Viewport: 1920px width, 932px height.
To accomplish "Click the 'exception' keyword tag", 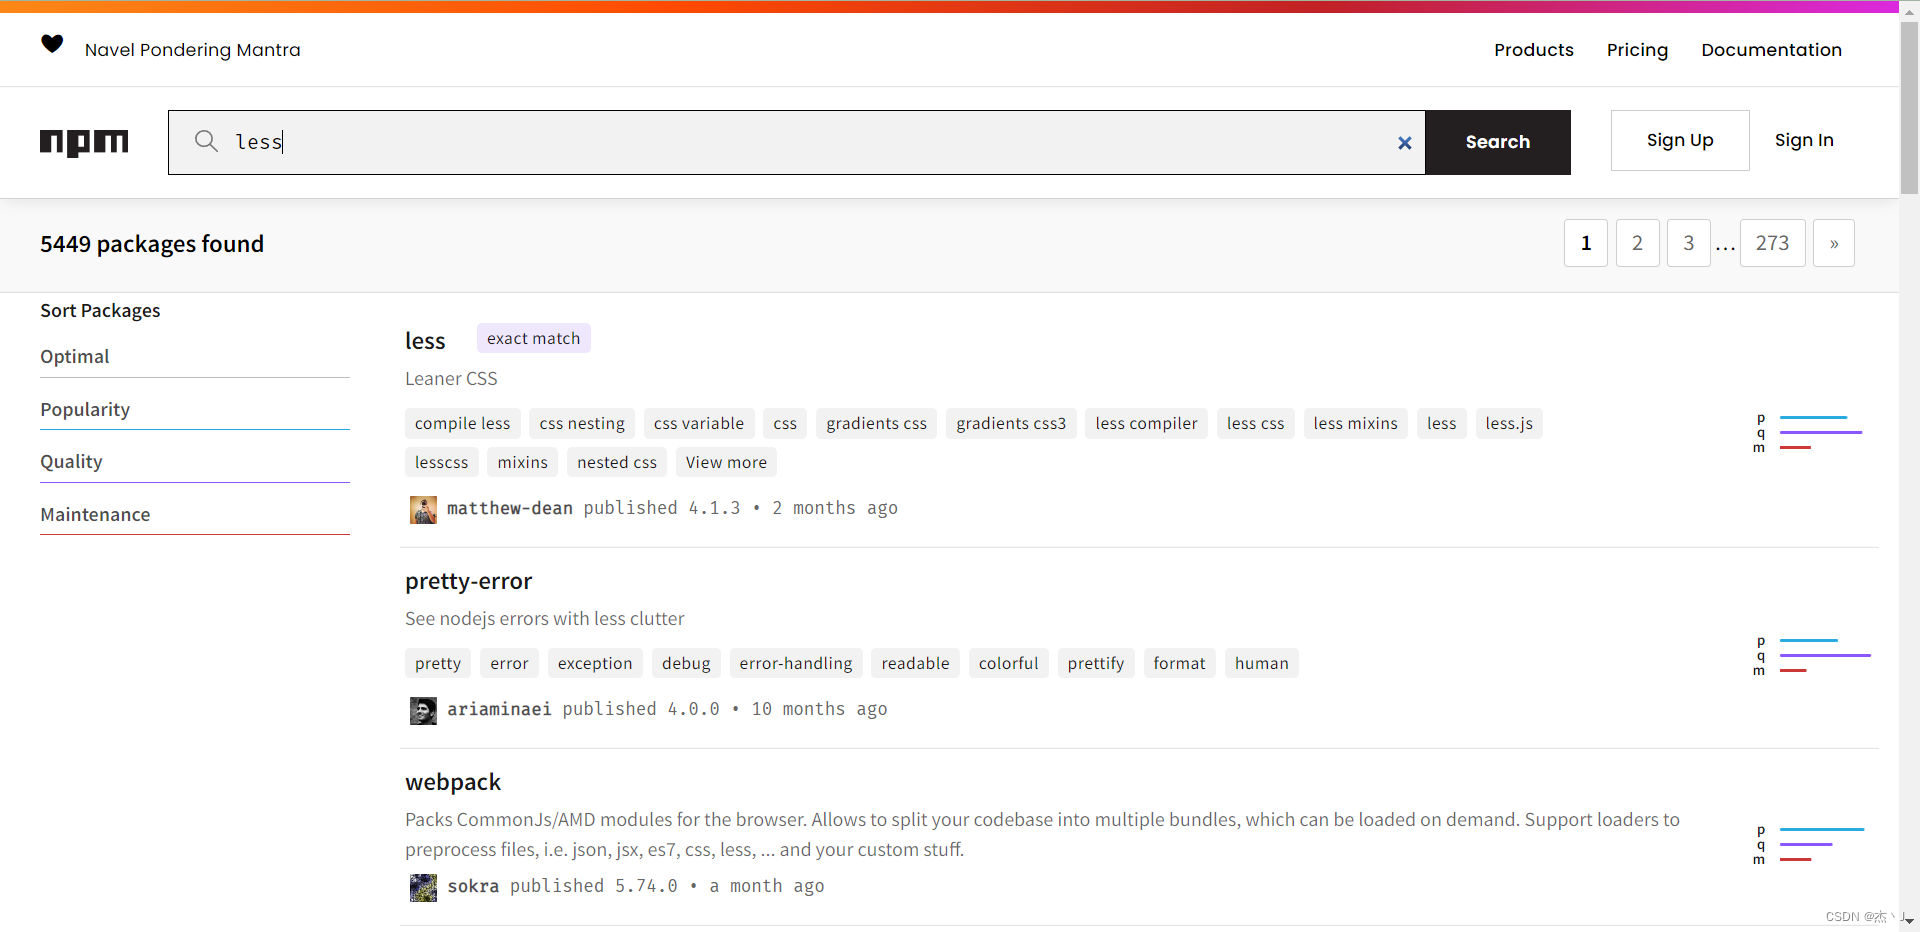I will pos(595,663).
